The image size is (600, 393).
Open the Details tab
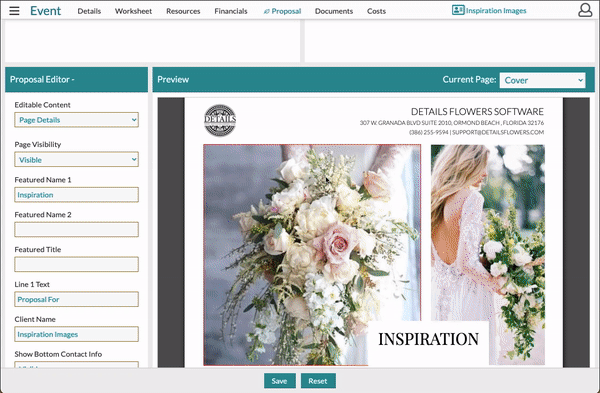(x=89, y=11)
